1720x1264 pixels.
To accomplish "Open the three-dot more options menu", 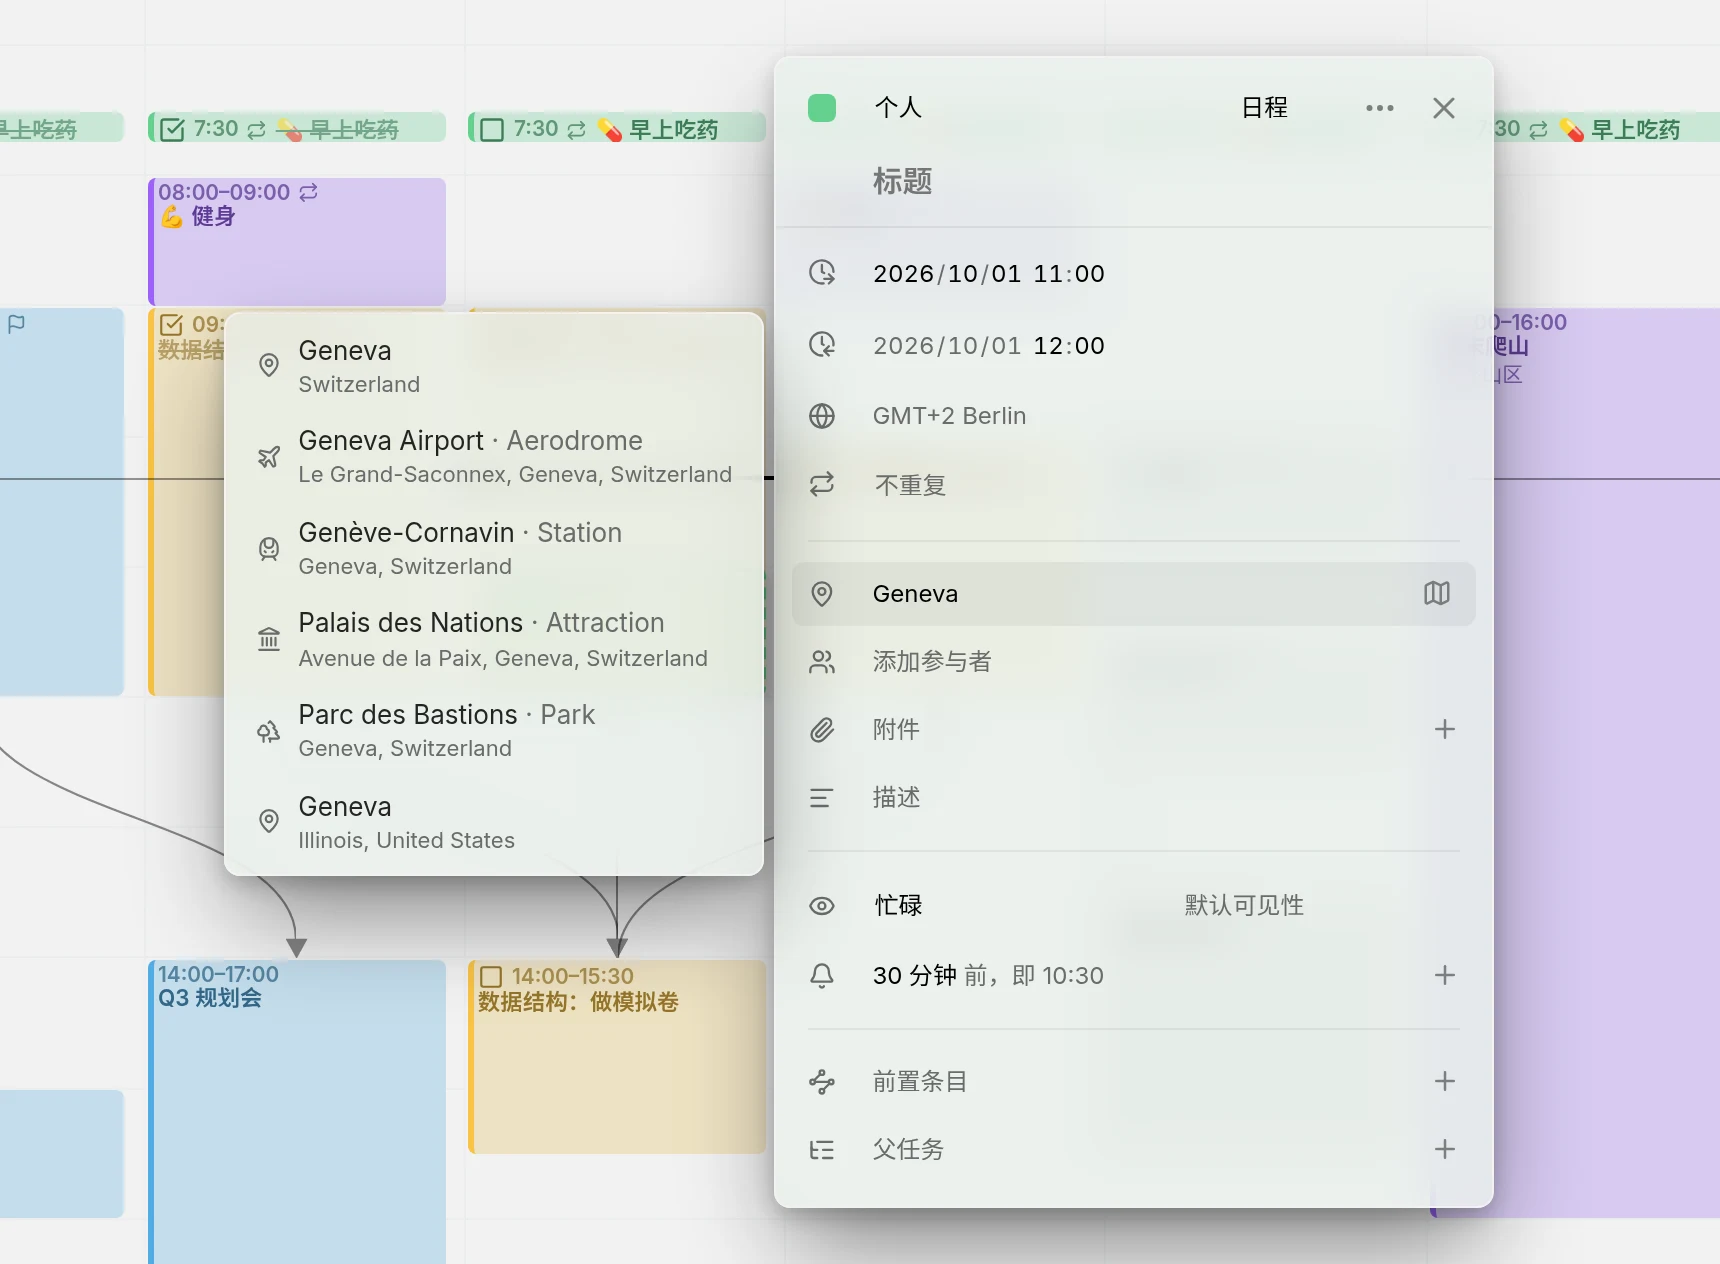I will (x=1379, y=108).
